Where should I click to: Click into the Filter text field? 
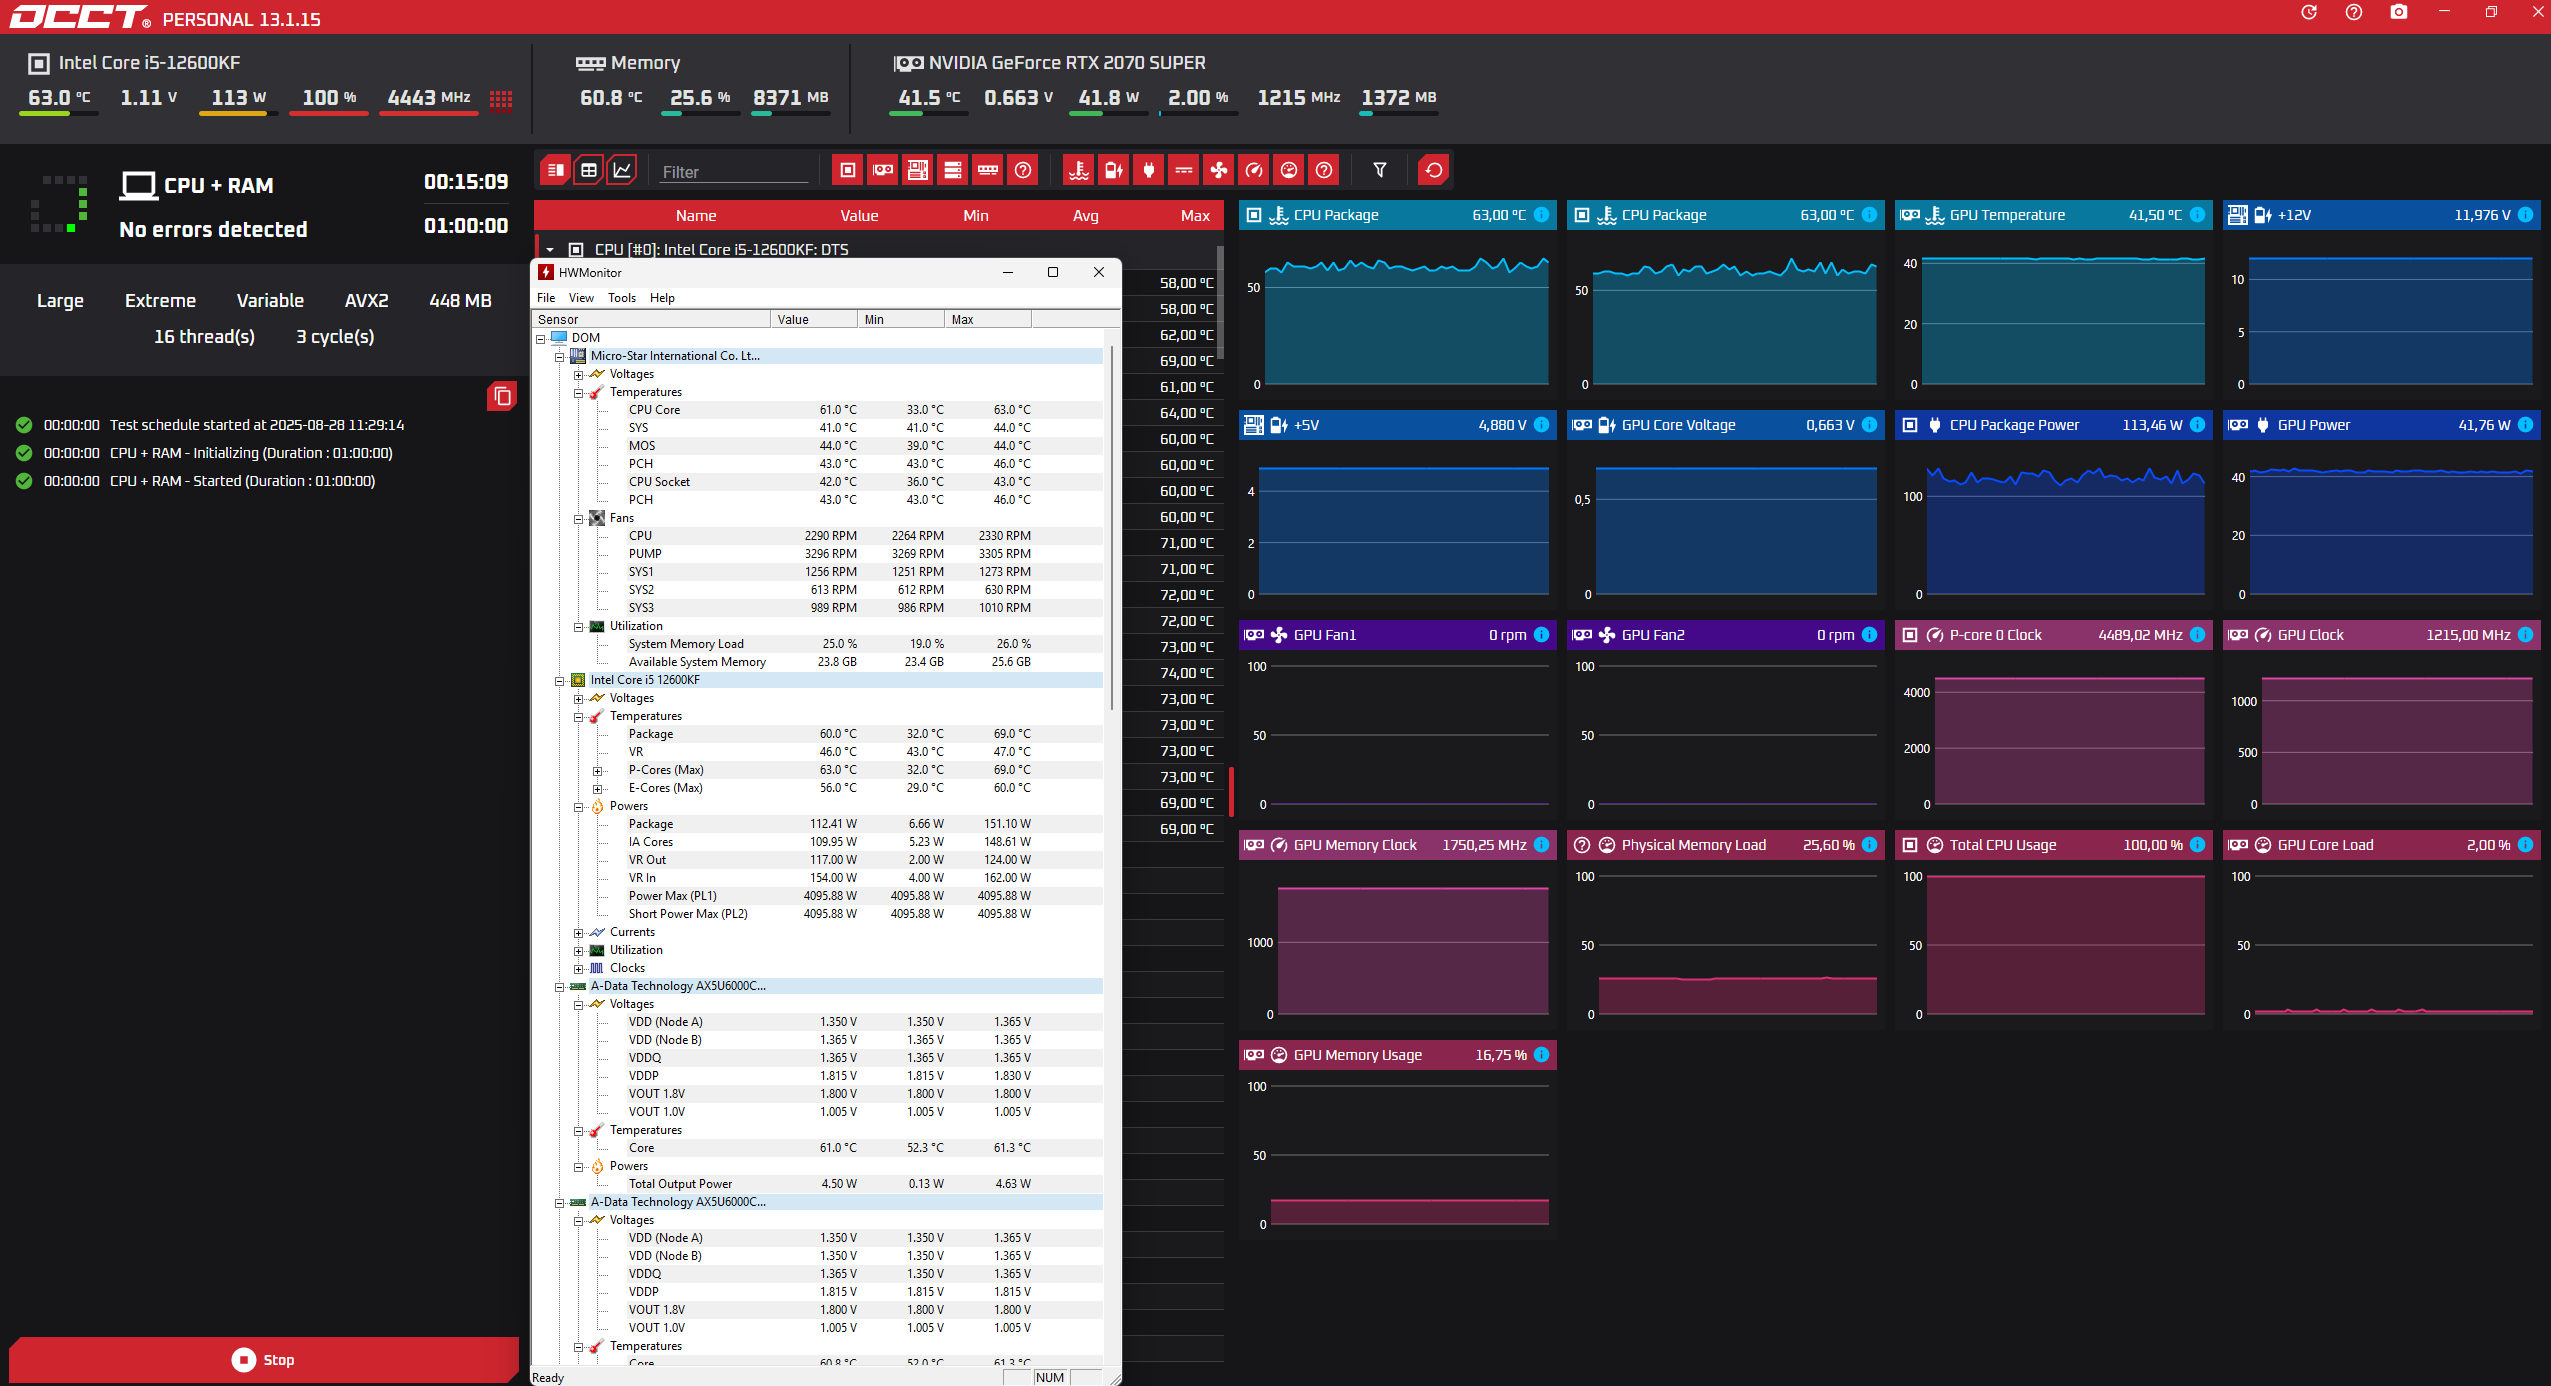click(x=733, y=172)
